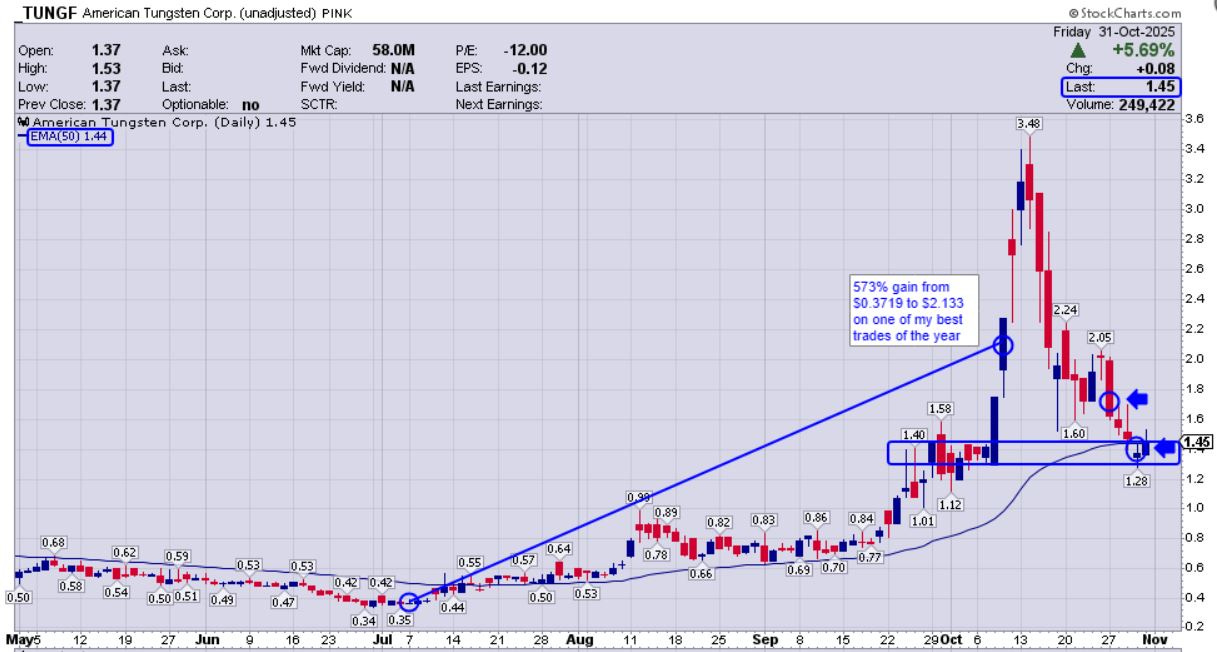Click the 1.58 high price label
Image resolution: width=1217 pixels, height=652 pixels.
point(939,408)
